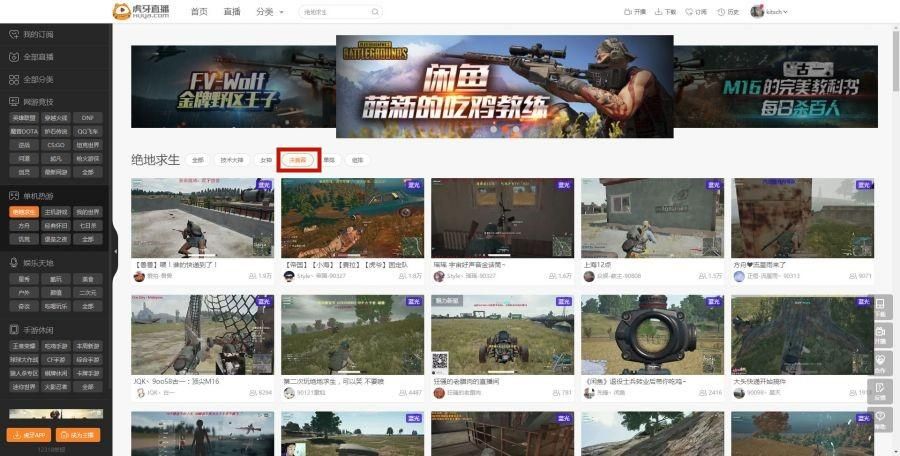Click the 开播 start-streaming icon in header

628,11
